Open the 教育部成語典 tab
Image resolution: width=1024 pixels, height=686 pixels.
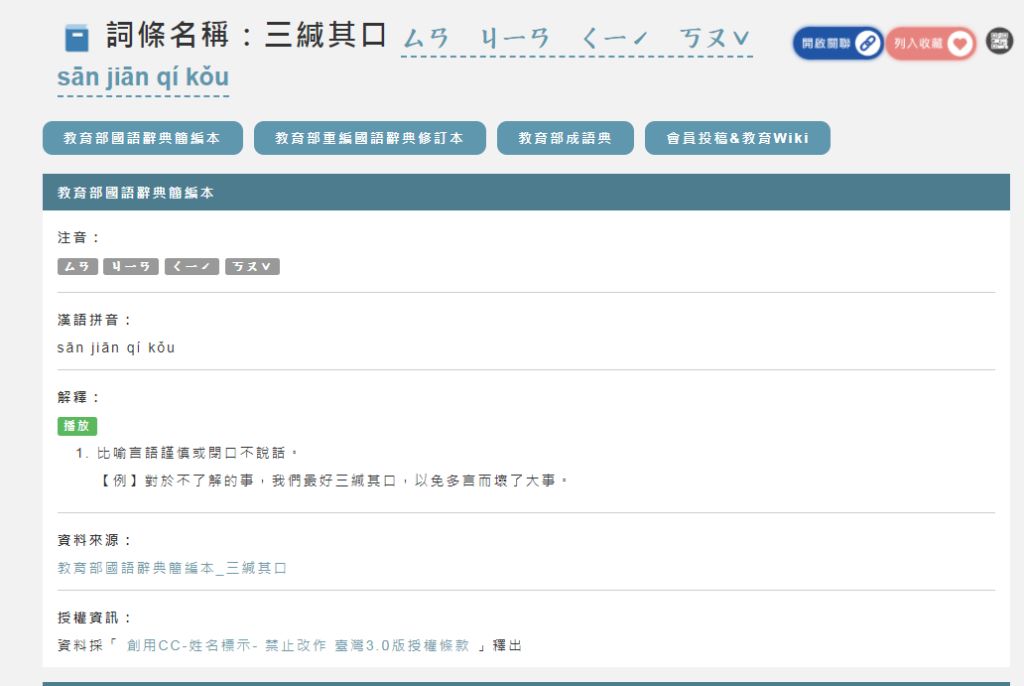click(x=565, y=139)
